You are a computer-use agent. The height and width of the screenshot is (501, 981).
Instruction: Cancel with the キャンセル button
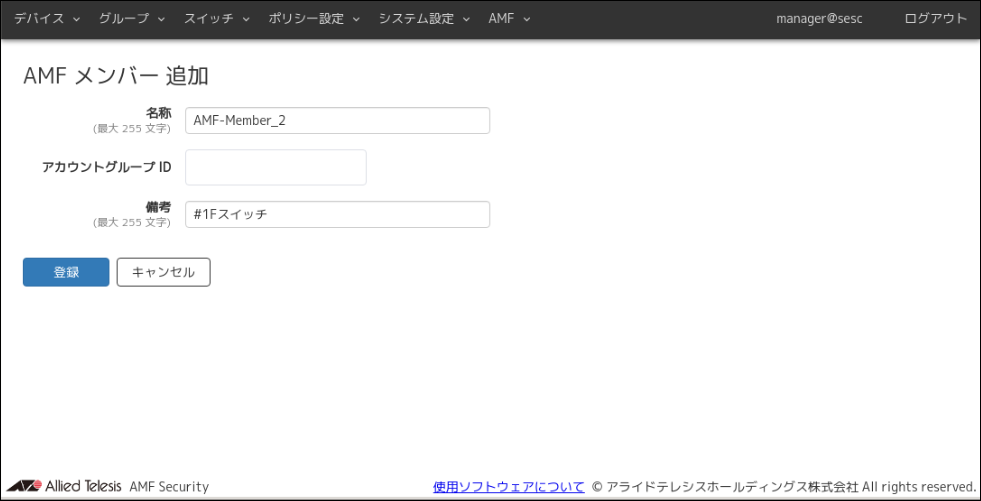click(163, 272)
